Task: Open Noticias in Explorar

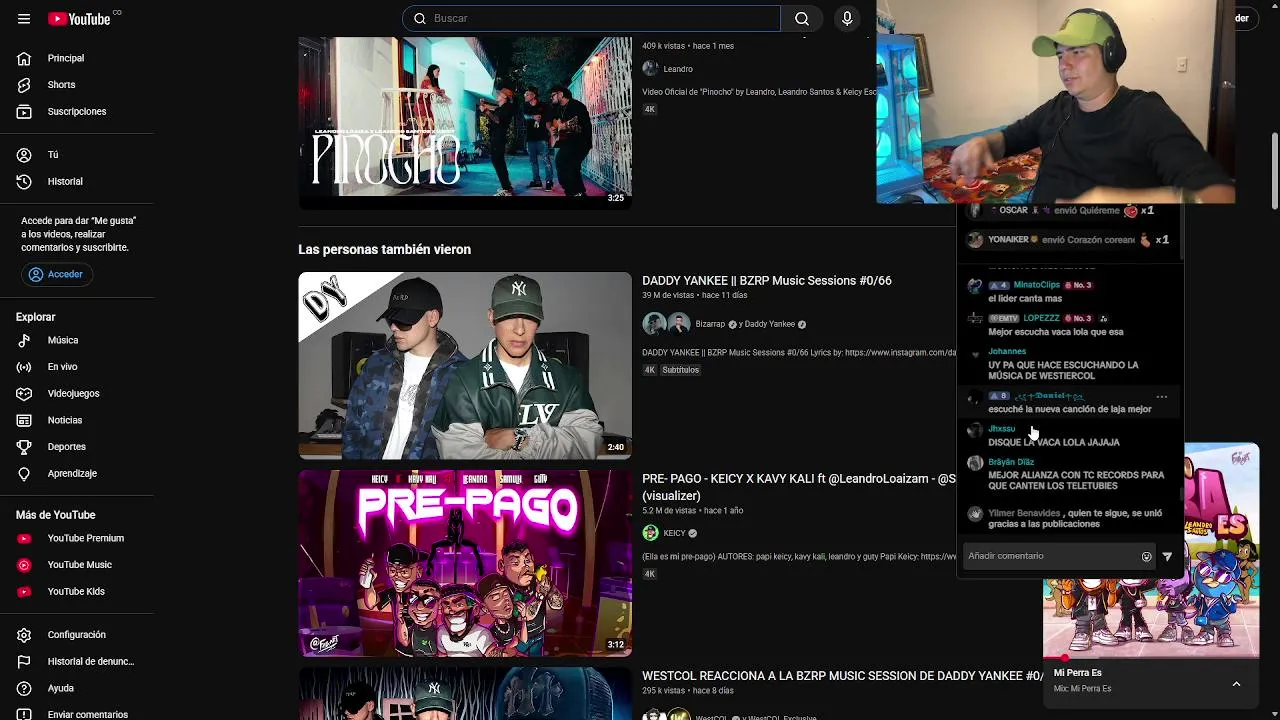Action: (x=77, y=420)
